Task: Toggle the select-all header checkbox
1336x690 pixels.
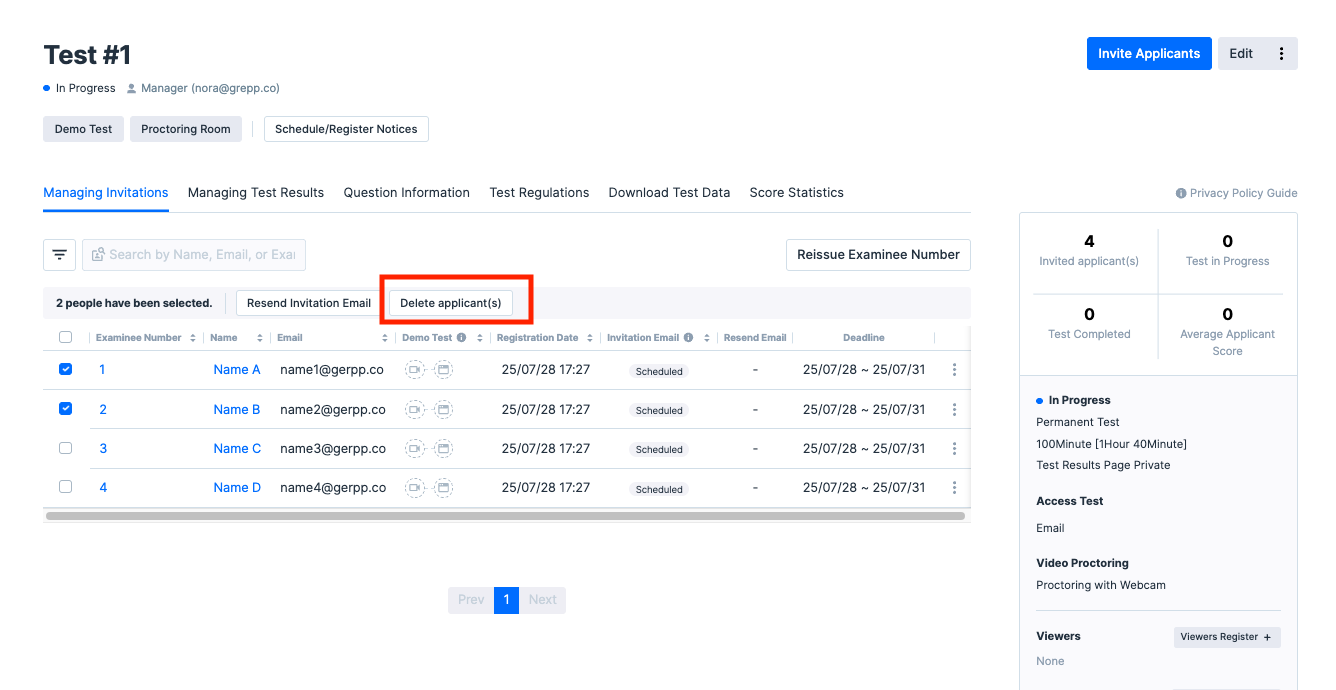Action: [66, 338]
